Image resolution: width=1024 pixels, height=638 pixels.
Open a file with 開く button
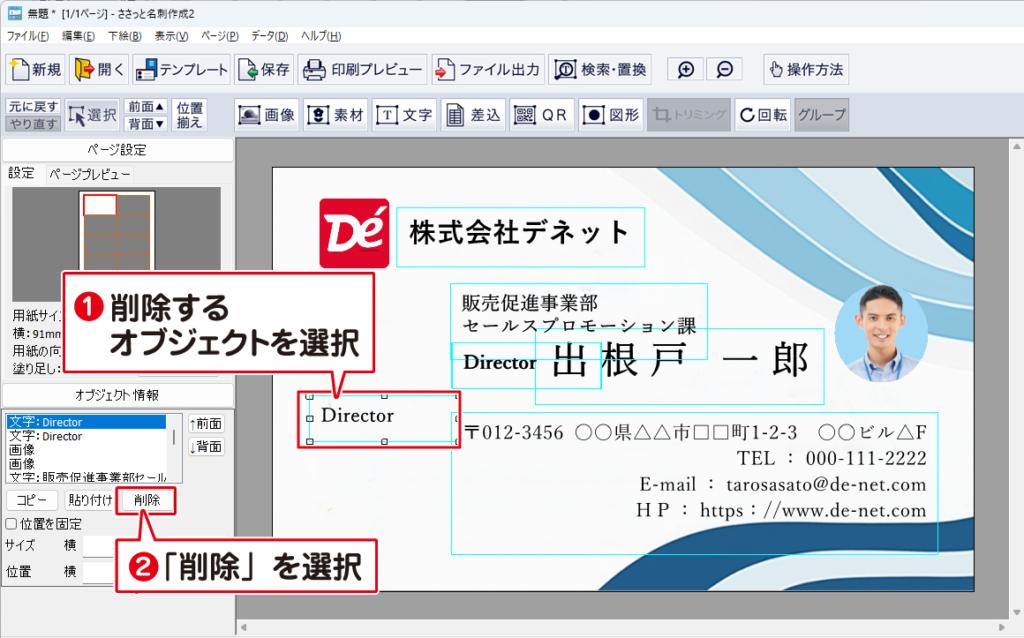coord(99,69)
